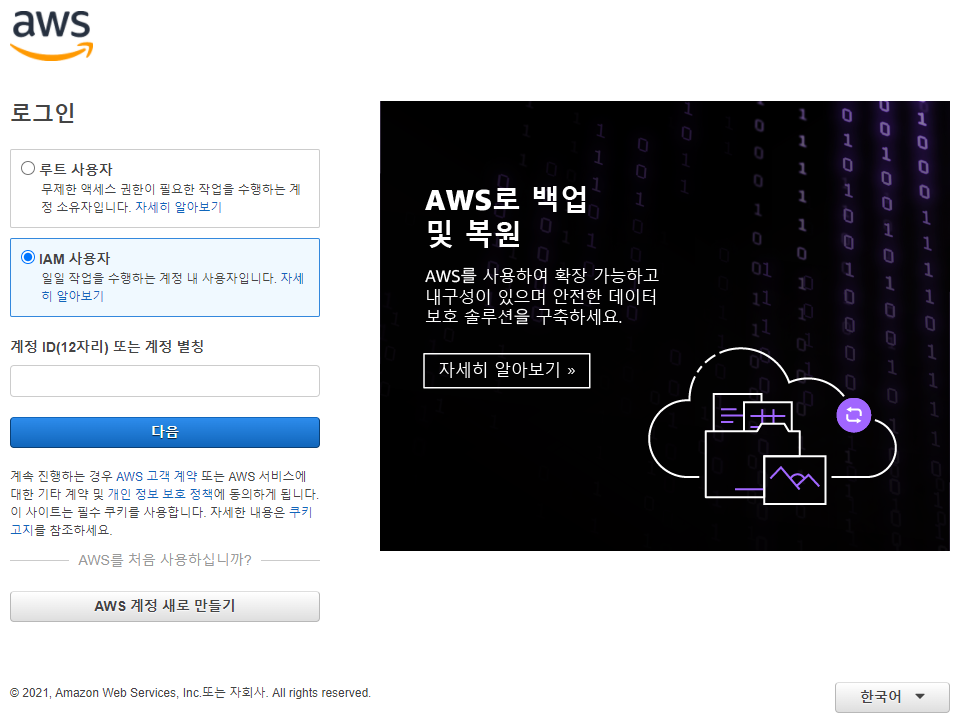This screenshot has height=723, width=961.
Task: Click the banner title AWS로 백업 및 복원
Action: click(506, 216)
